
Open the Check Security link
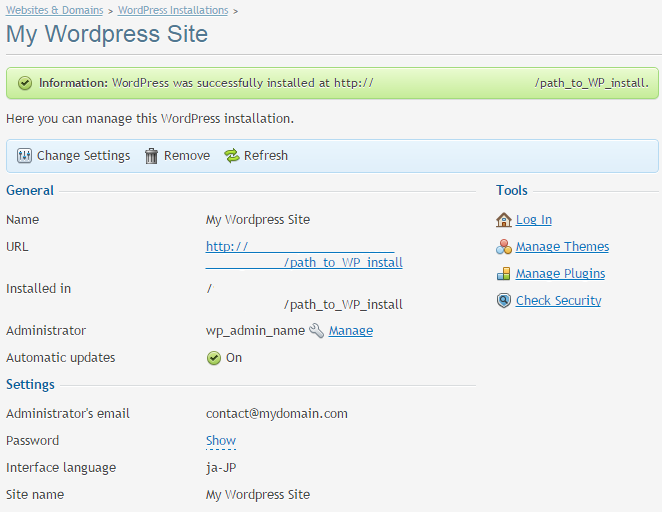(558, 301)
